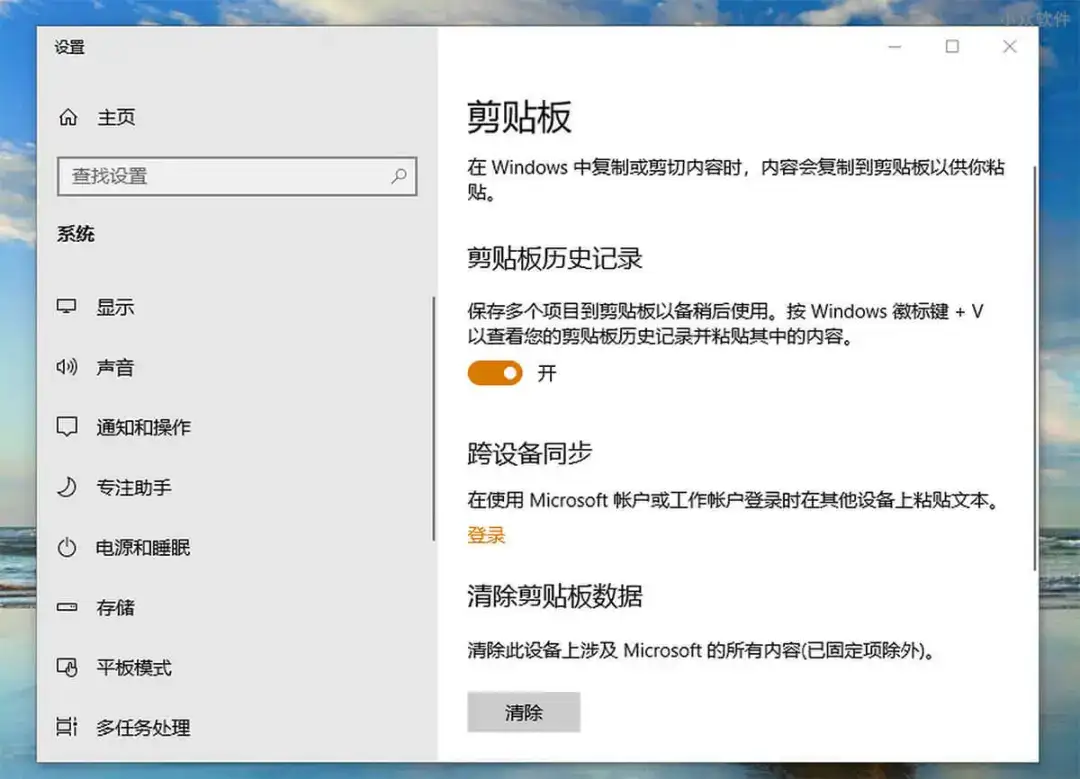Click the search magnifier in 查找设置 box
Screen dimensions: 1080x779
pyautogui.click(x=400, y=176)
